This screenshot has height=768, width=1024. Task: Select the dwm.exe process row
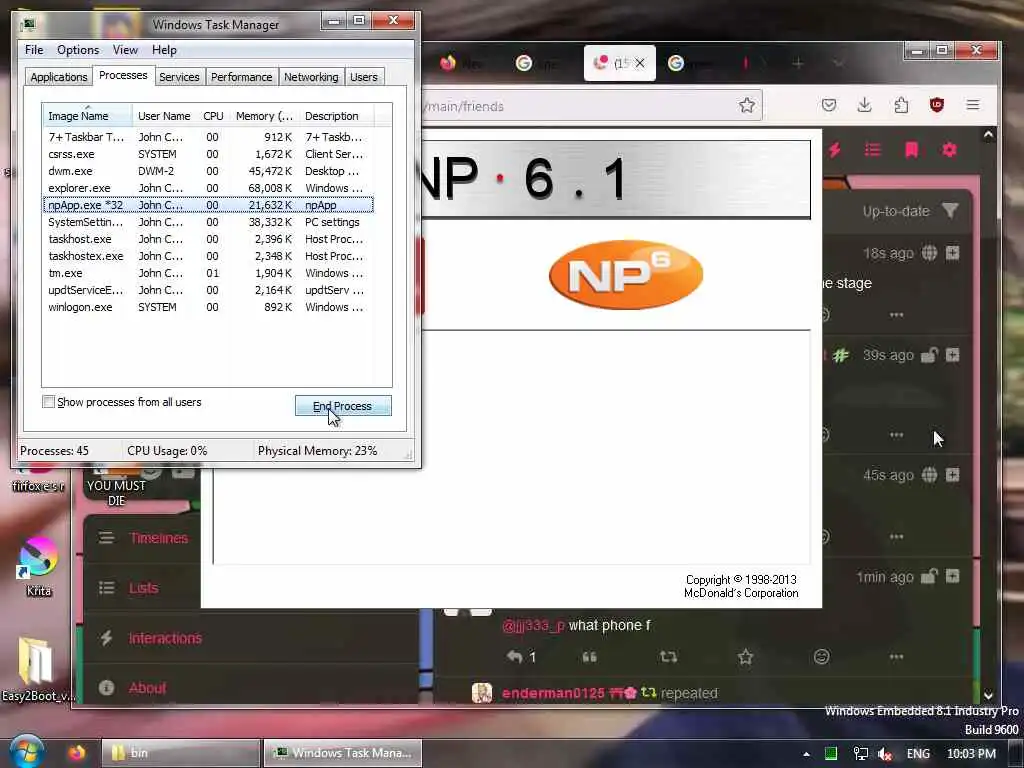click(208, 171)
